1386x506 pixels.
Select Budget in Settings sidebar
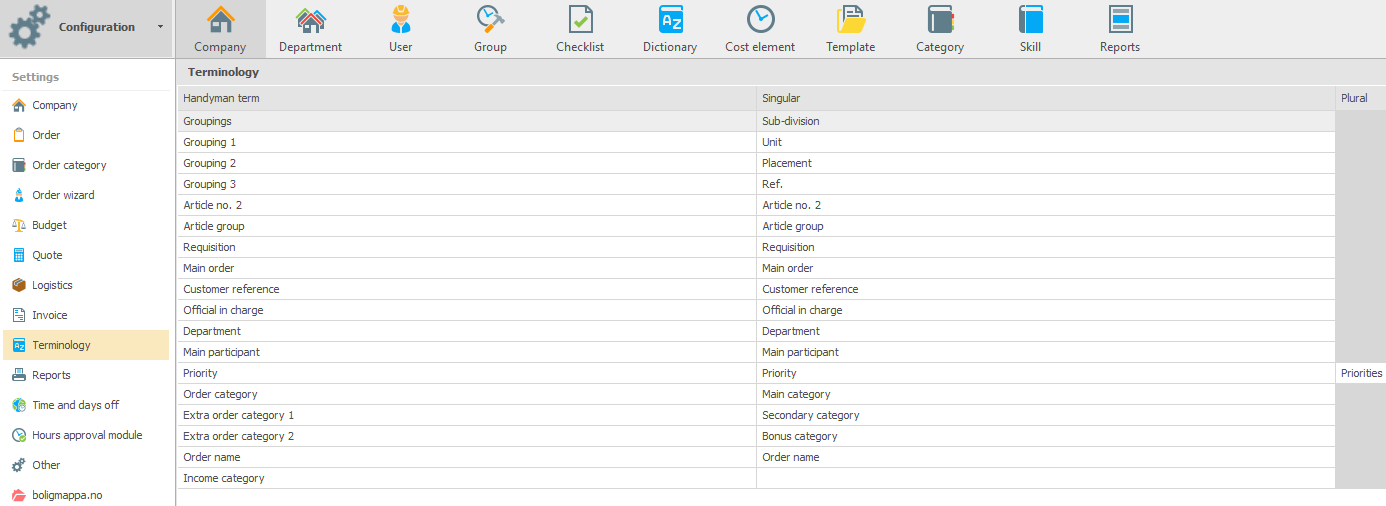point(86,225)
